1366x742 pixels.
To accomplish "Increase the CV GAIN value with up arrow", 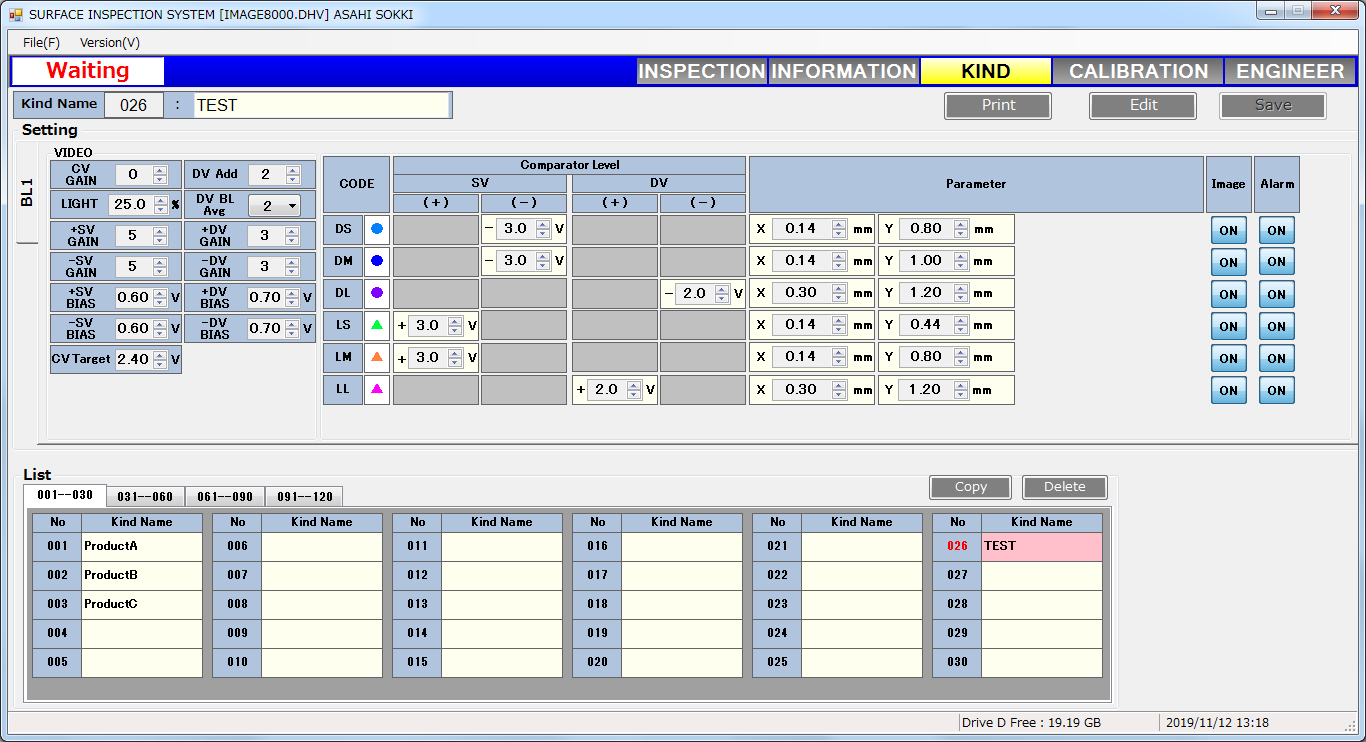I will 160,171.
